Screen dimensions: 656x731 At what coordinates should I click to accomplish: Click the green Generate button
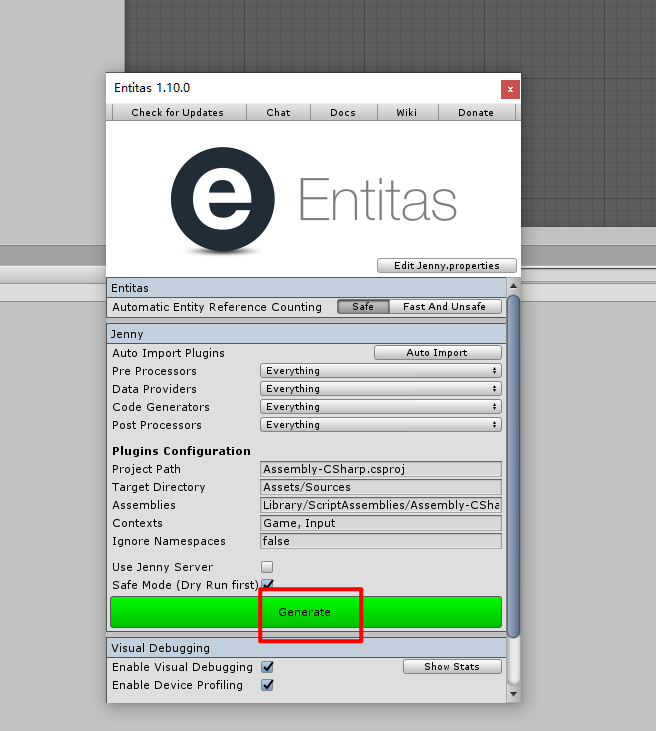pyautogui.click(x=306, y=612)
